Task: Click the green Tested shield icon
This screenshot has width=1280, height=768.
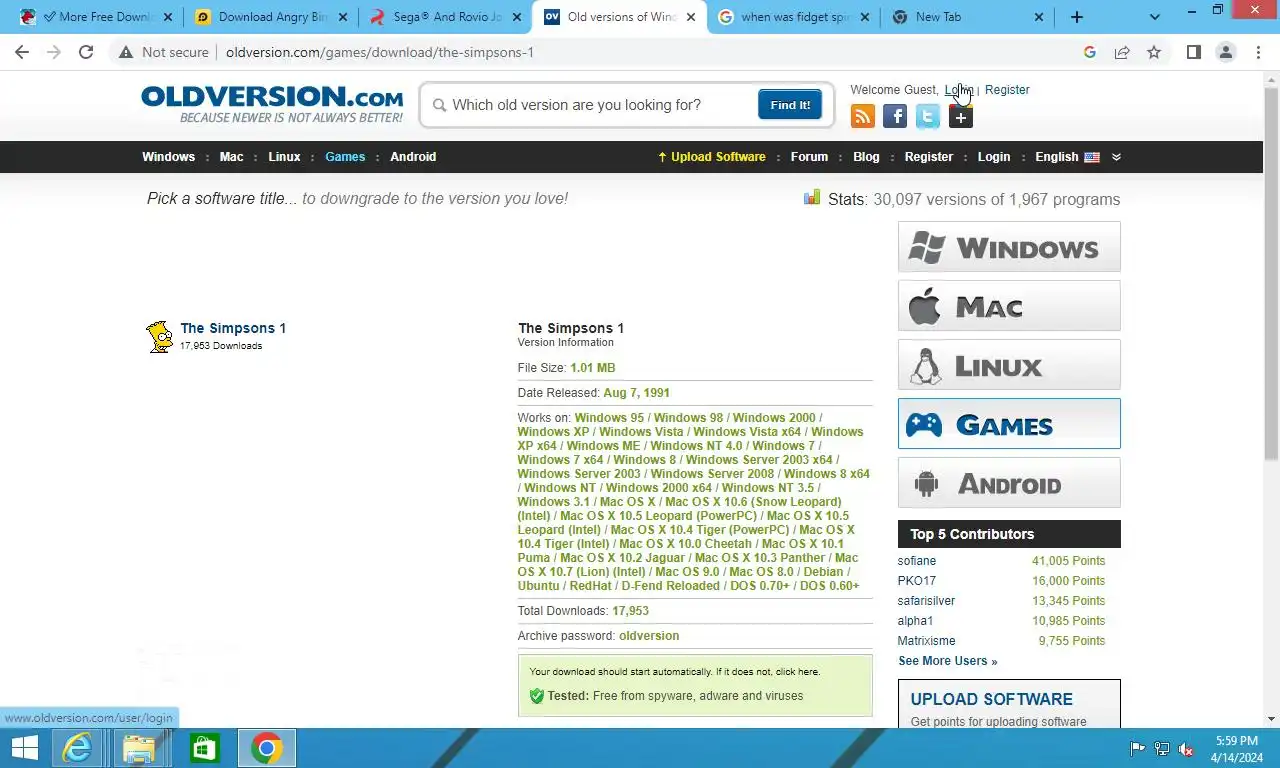Action: tap(536, 696)
